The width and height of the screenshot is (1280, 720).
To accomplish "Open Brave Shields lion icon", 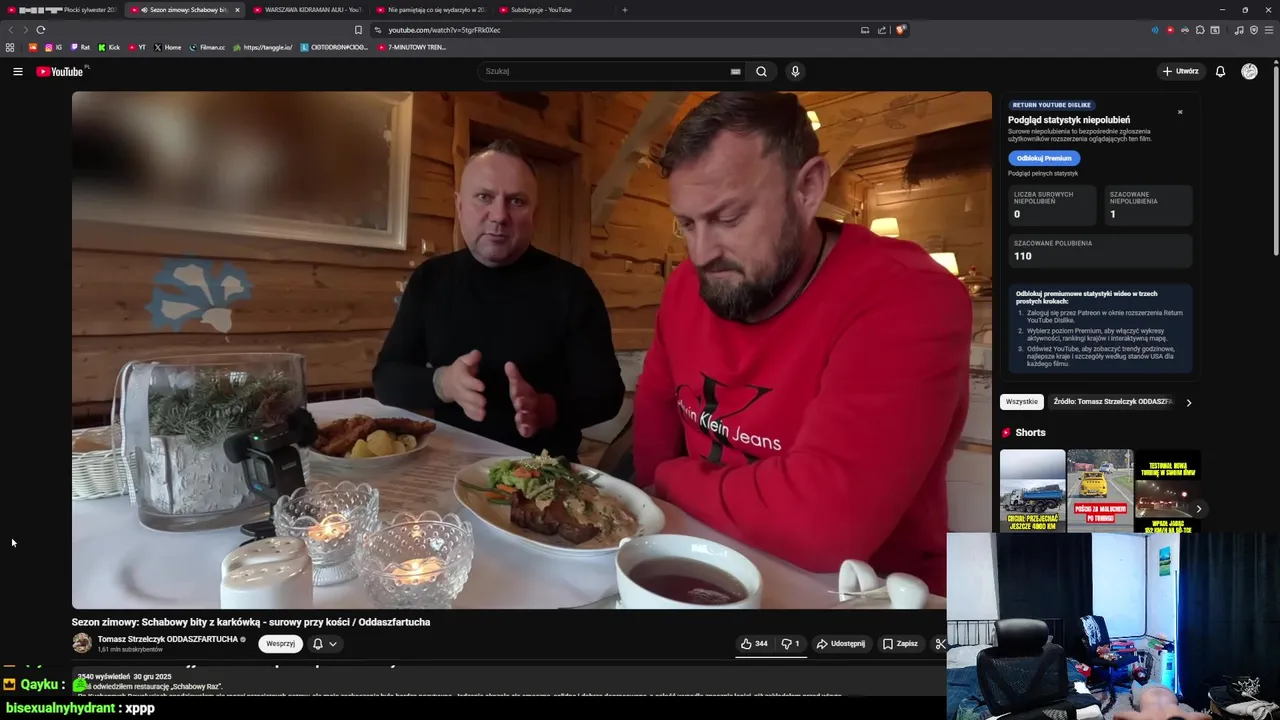I will coord(900,30).
